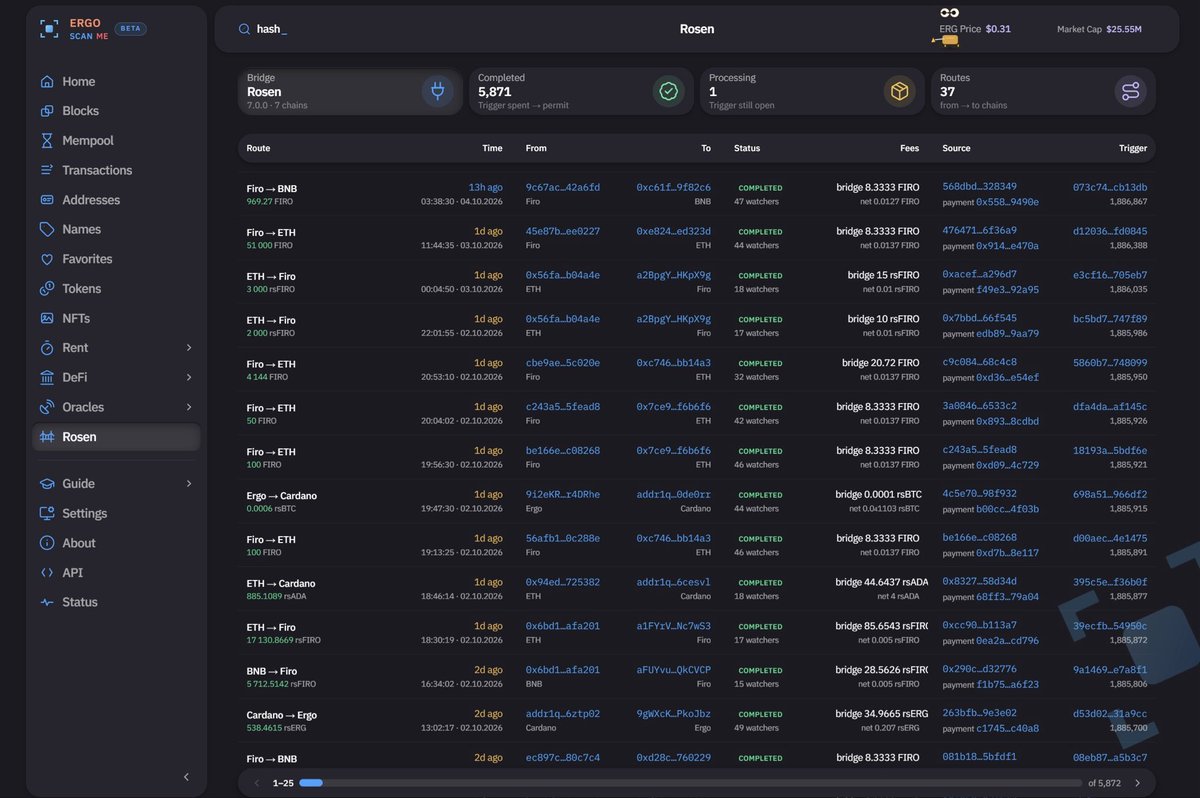Open the Transactions menu item
Image resolution: width=1200 pixels, height=798 pixels.
click(x=116, y=170)
